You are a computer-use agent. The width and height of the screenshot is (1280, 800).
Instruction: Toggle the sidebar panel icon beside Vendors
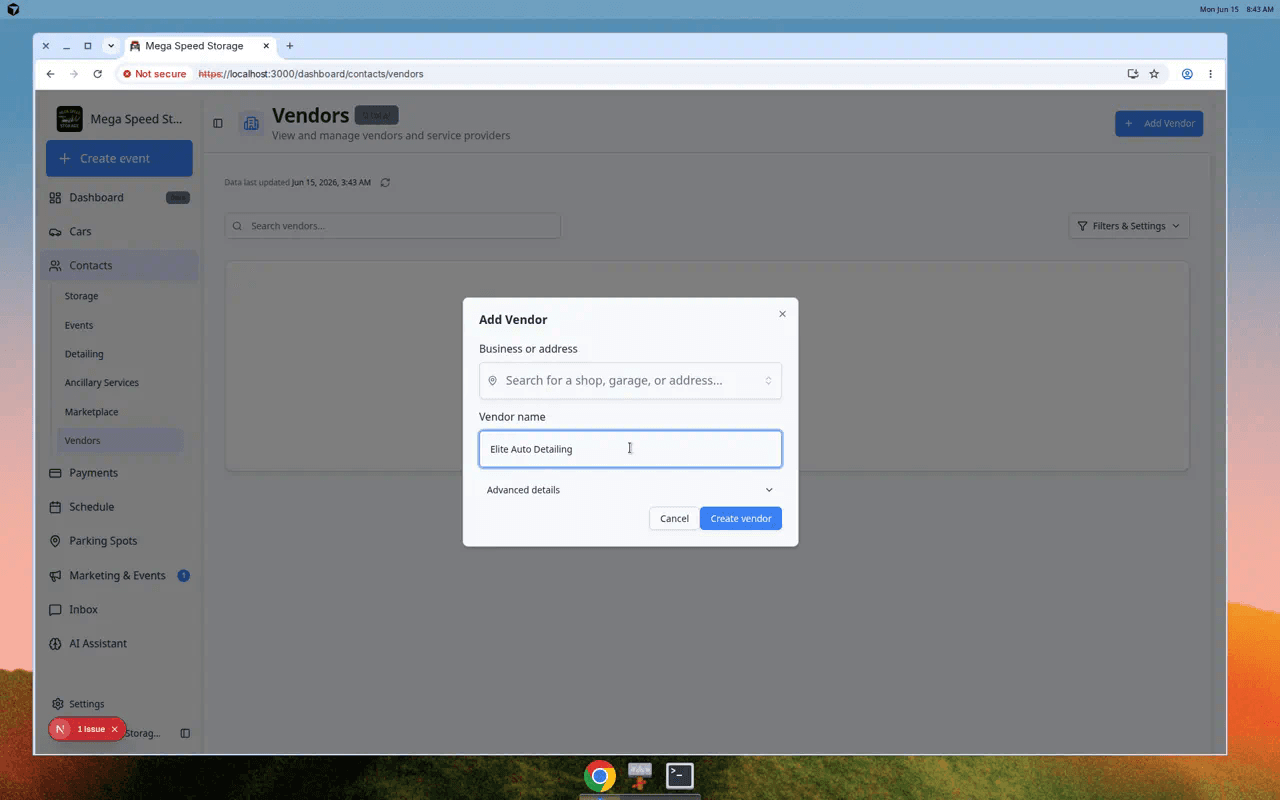pos(218,123)
